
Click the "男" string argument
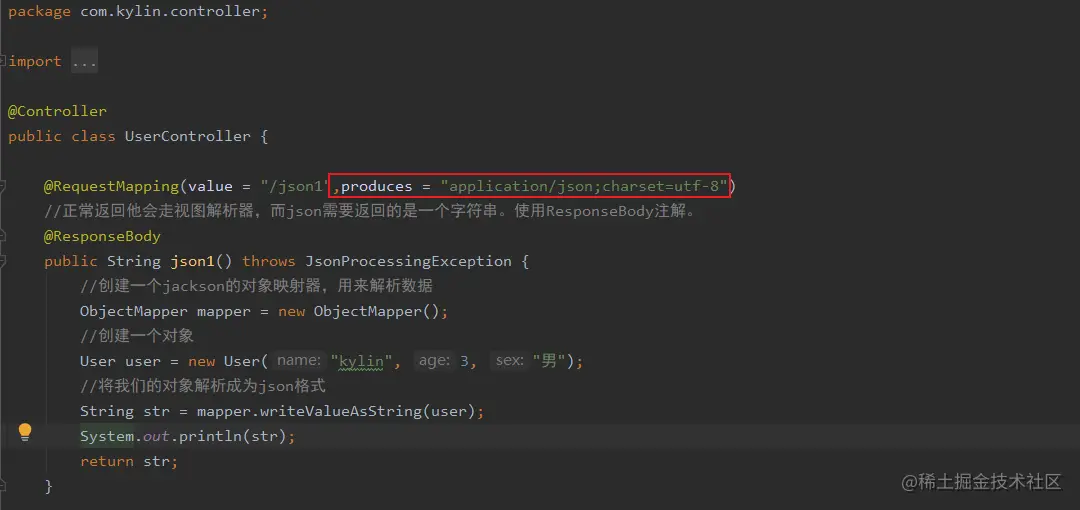click(x=549, y=361)
